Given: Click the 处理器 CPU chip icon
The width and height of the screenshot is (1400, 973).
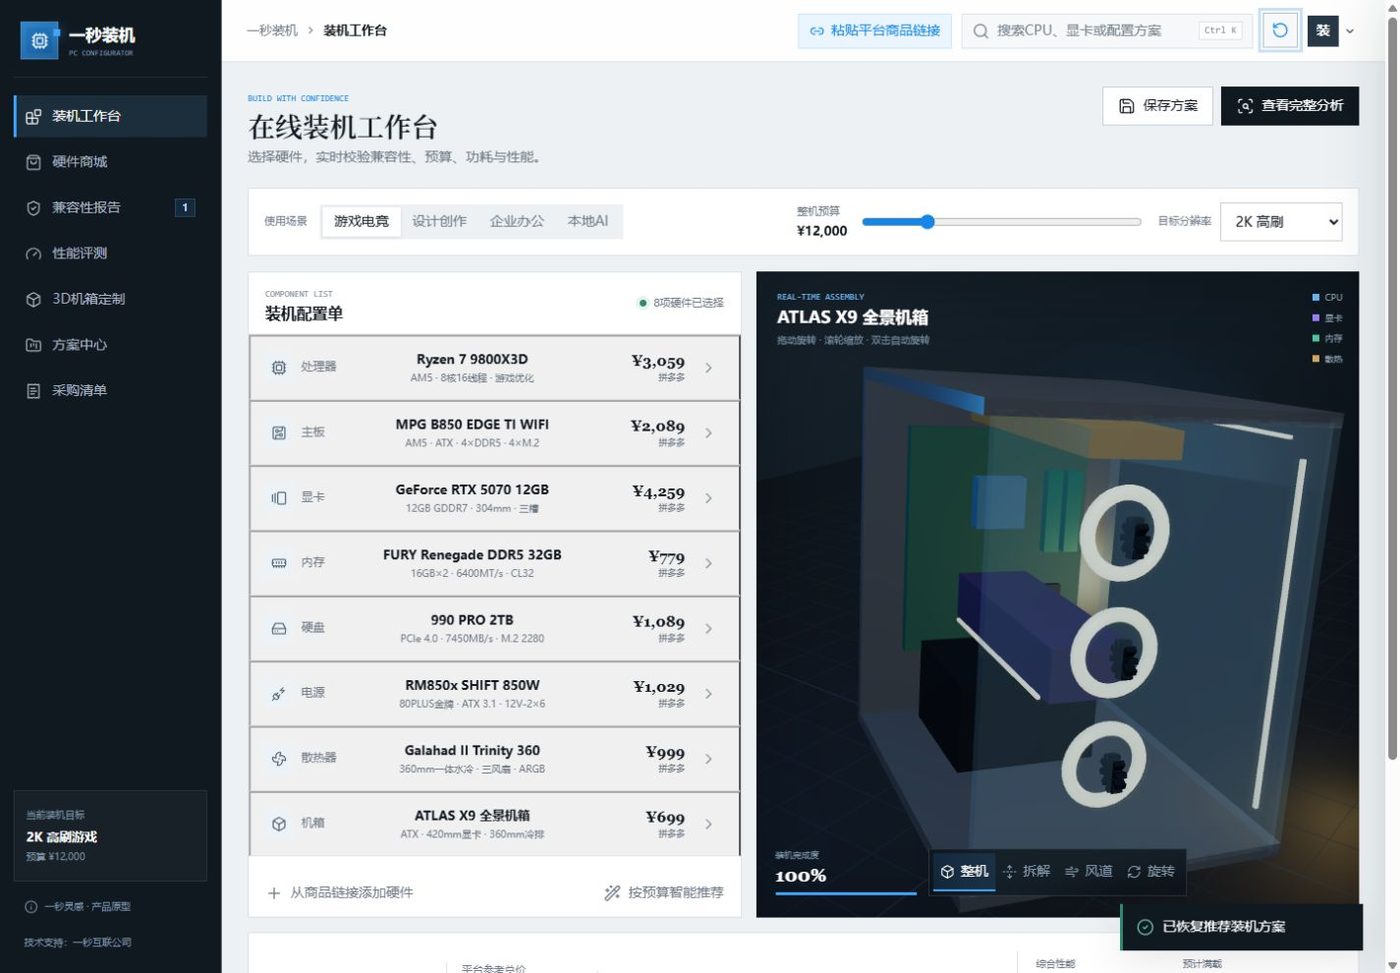Looking at the screenshot, I should pyautogui.click(x=279, y=367).
